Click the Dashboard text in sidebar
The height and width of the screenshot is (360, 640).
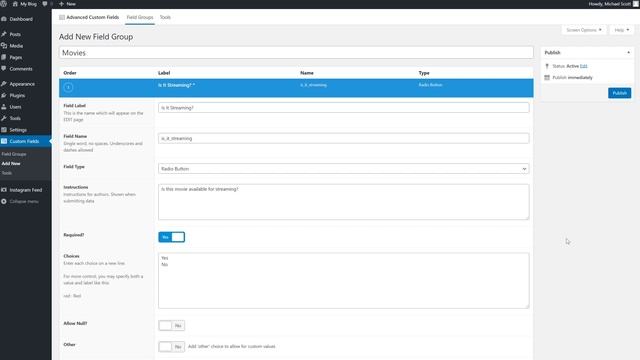21,19
